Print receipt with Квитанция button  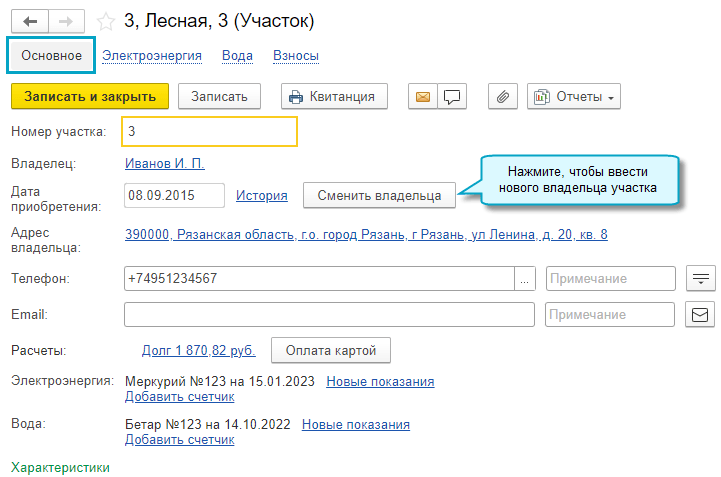point(333,96)
